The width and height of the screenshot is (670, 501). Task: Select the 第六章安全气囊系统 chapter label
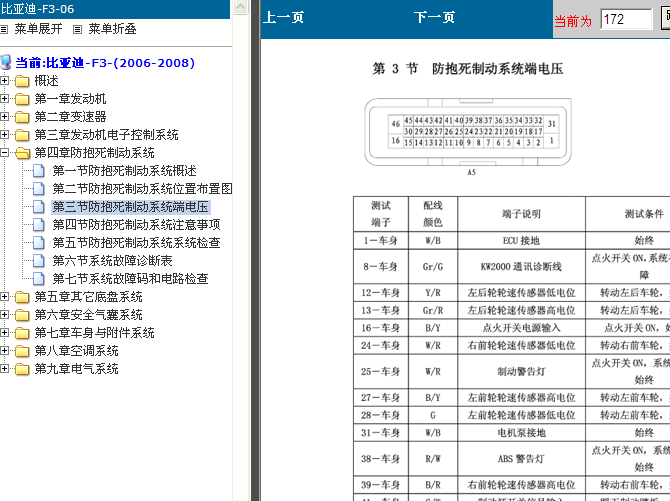(x=88, y=315)
